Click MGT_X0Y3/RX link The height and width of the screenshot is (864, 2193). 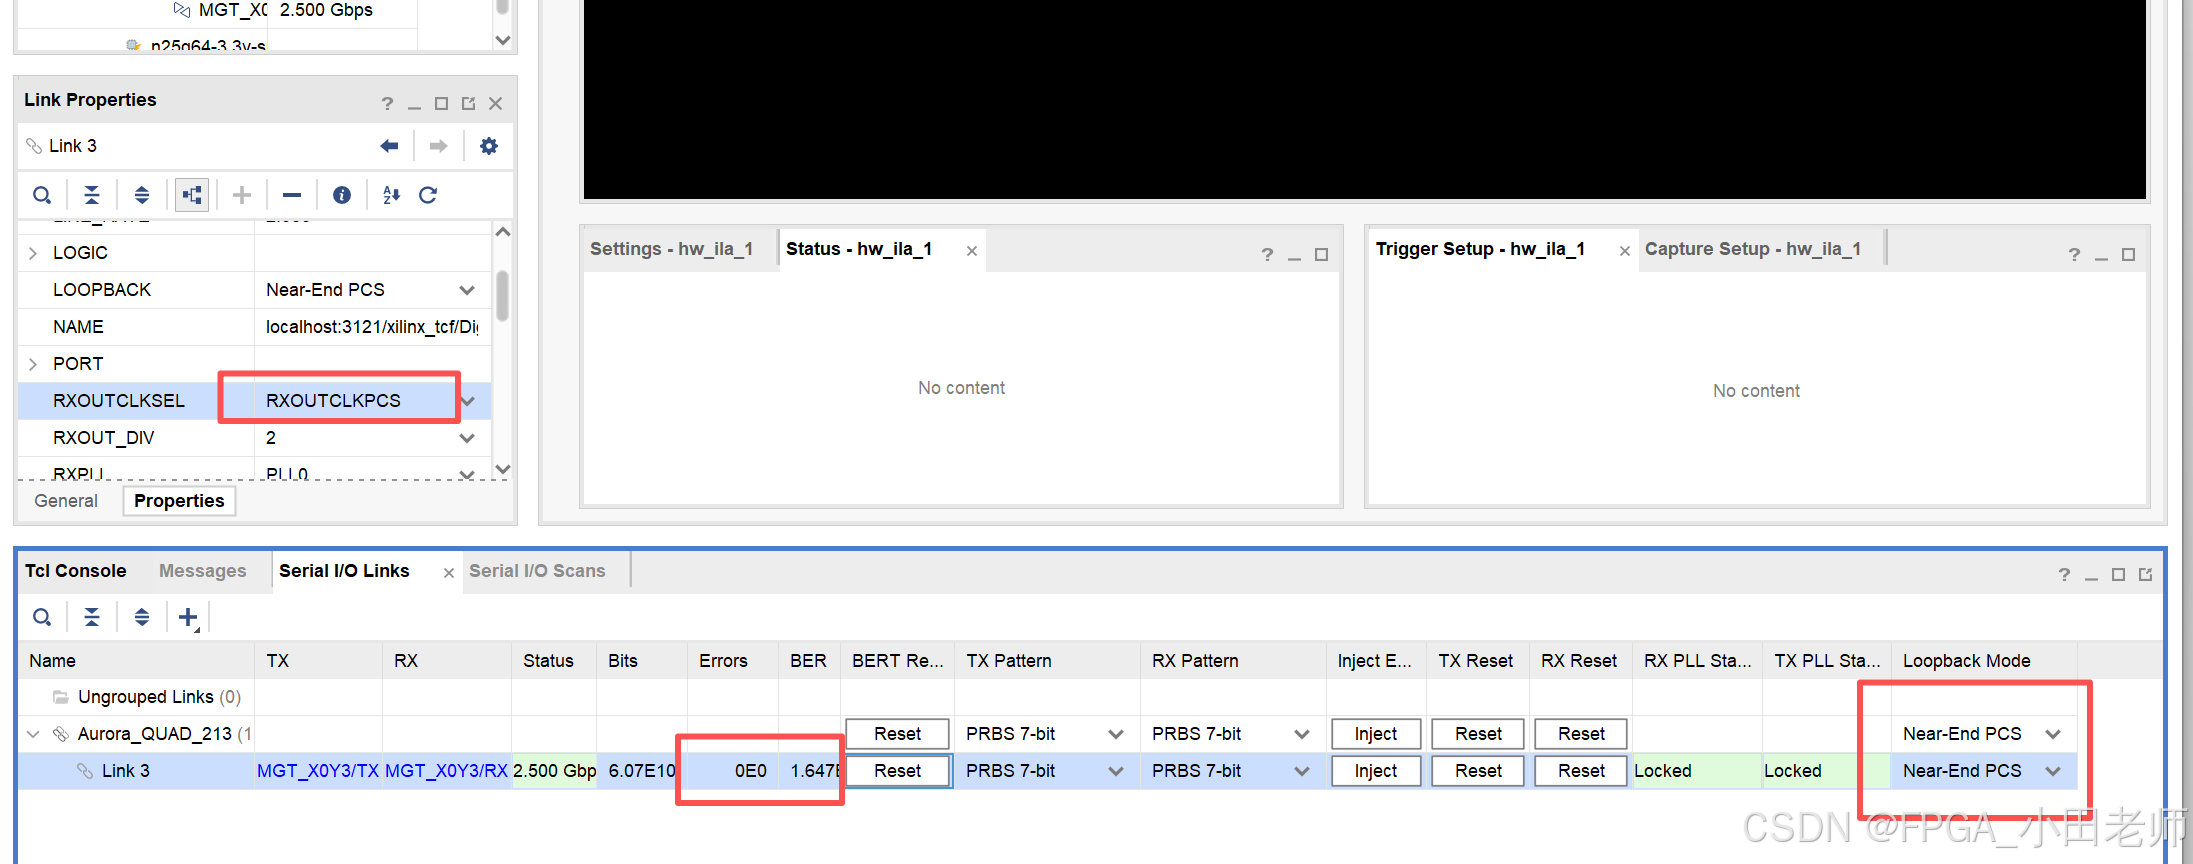446,771
